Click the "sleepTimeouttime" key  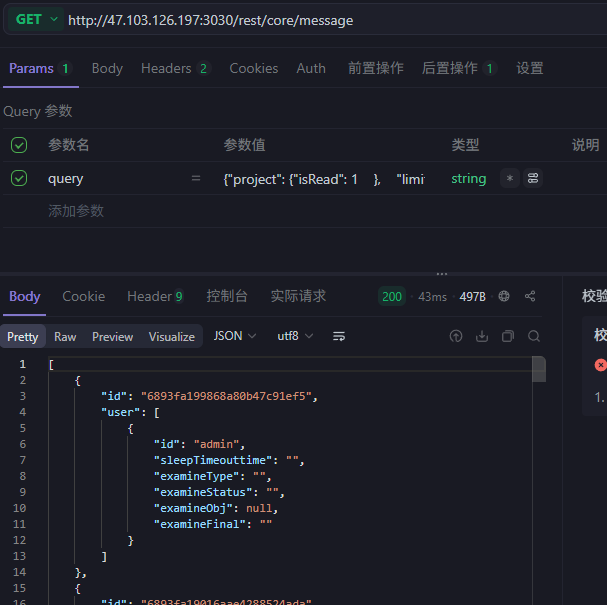click(213, 460)
